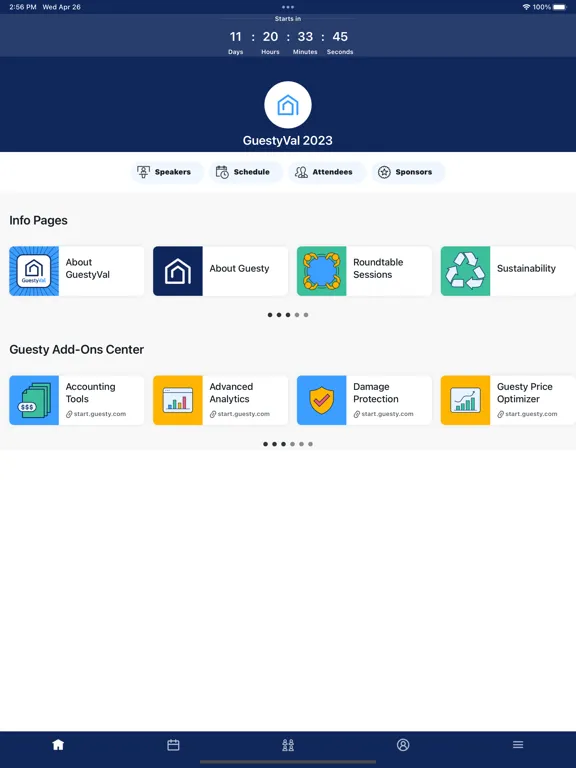The width and height of the screenshot is (576, 768).
Task: Click the countdown Seconds value
Action: pos(340,37)
